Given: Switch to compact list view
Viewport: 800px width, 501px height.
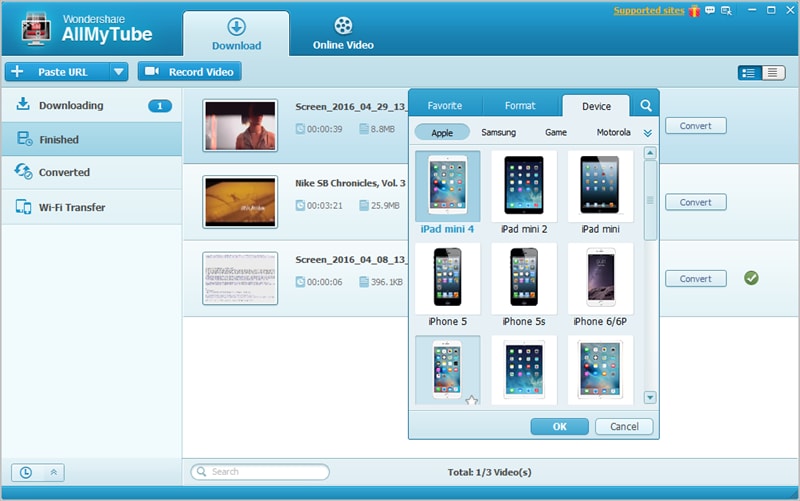Looking at the screenshot, I should 773,73.
